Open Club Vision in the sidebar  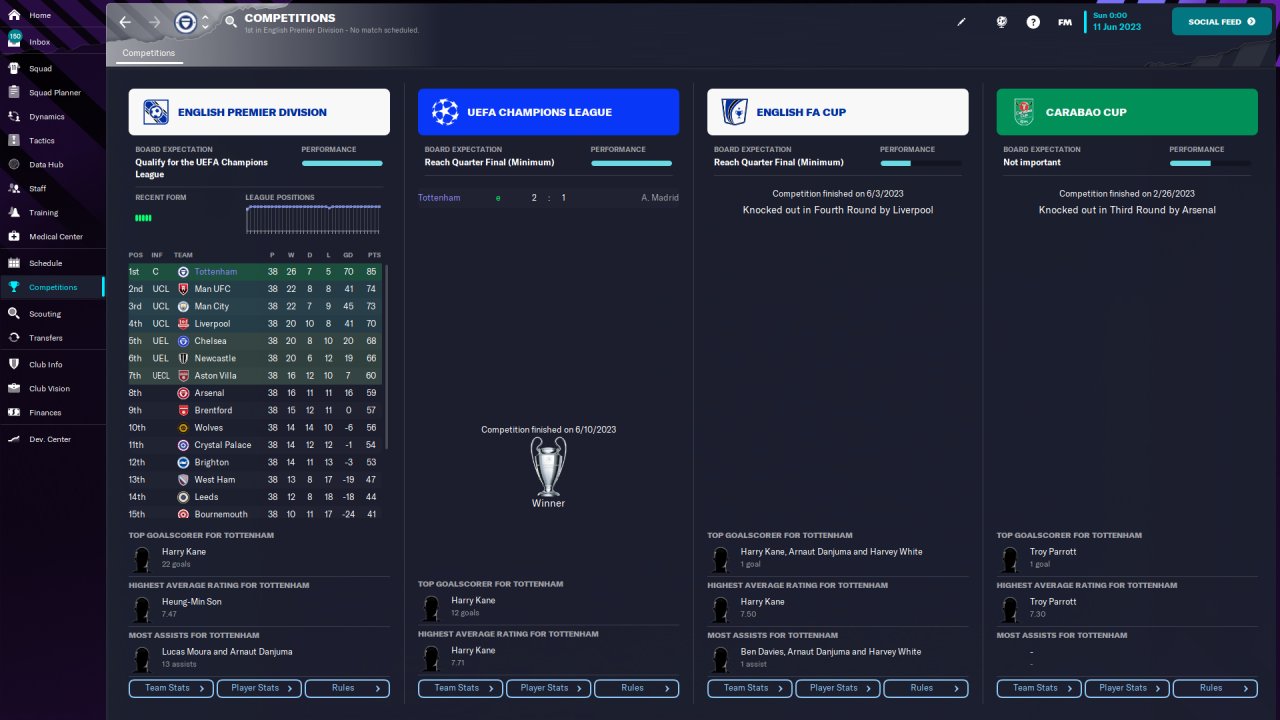(x=52, y=388)
